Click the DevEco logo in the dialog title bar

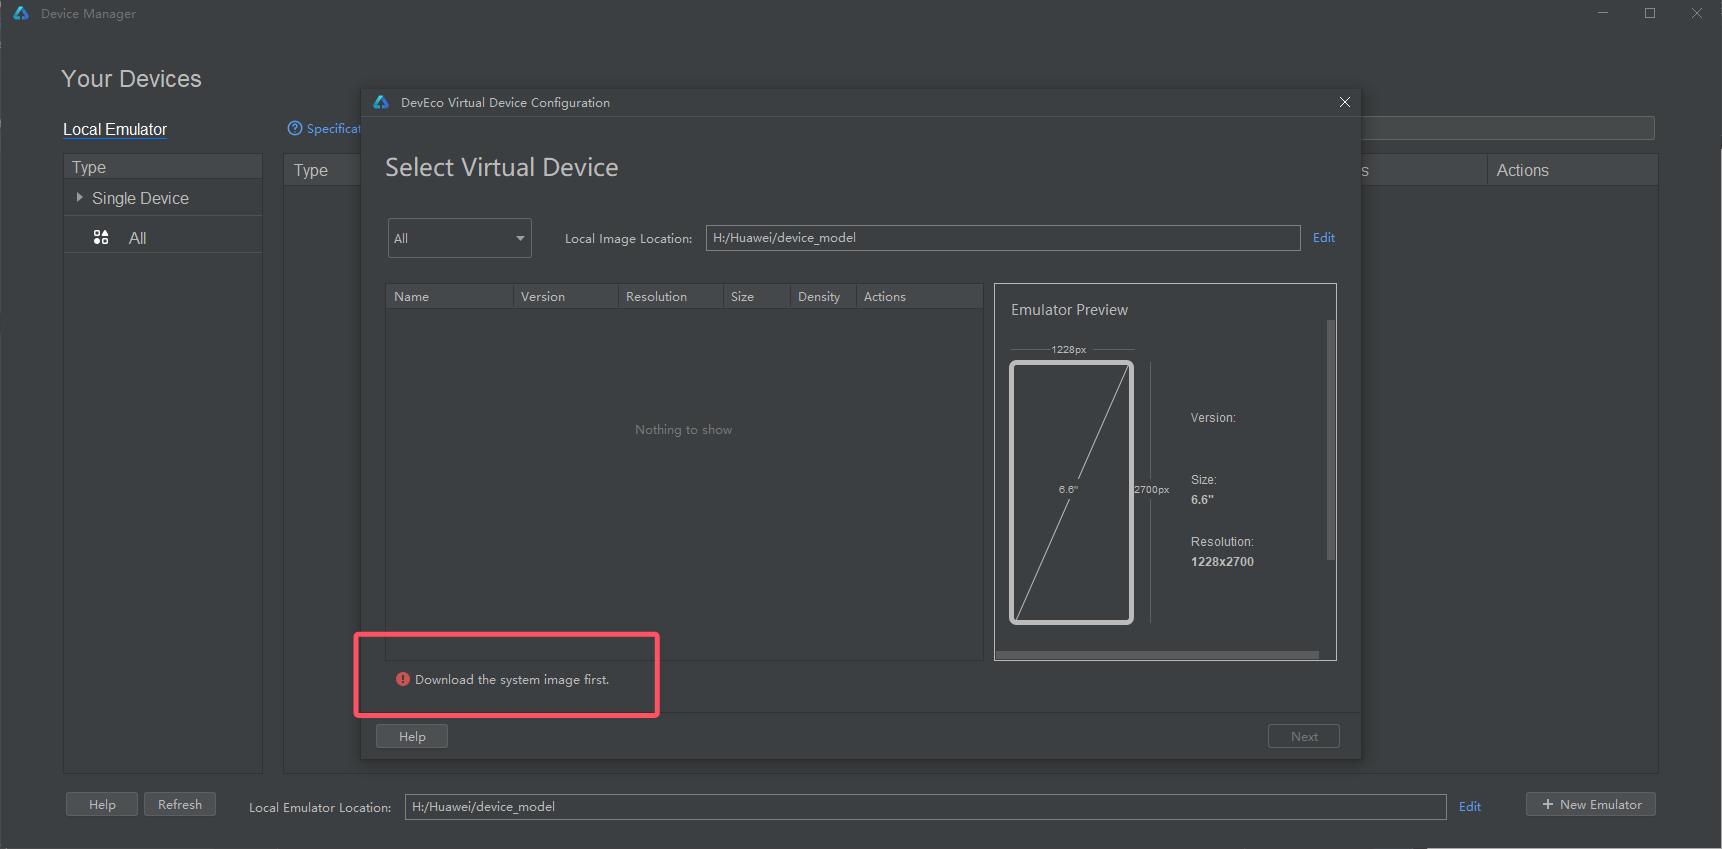point(381,102)
